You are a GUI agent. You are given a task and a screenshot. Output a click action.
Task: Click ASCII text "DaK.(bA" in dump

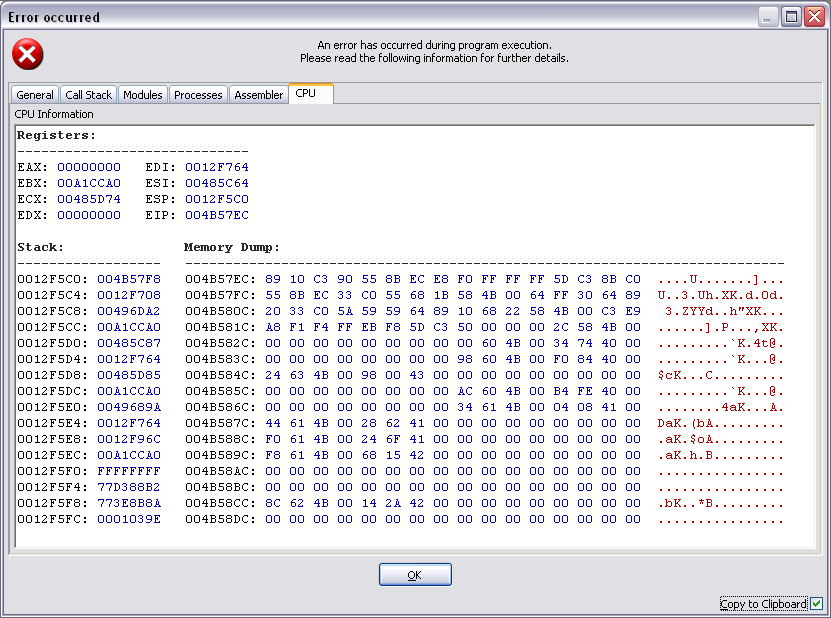[x=685, y=423]
